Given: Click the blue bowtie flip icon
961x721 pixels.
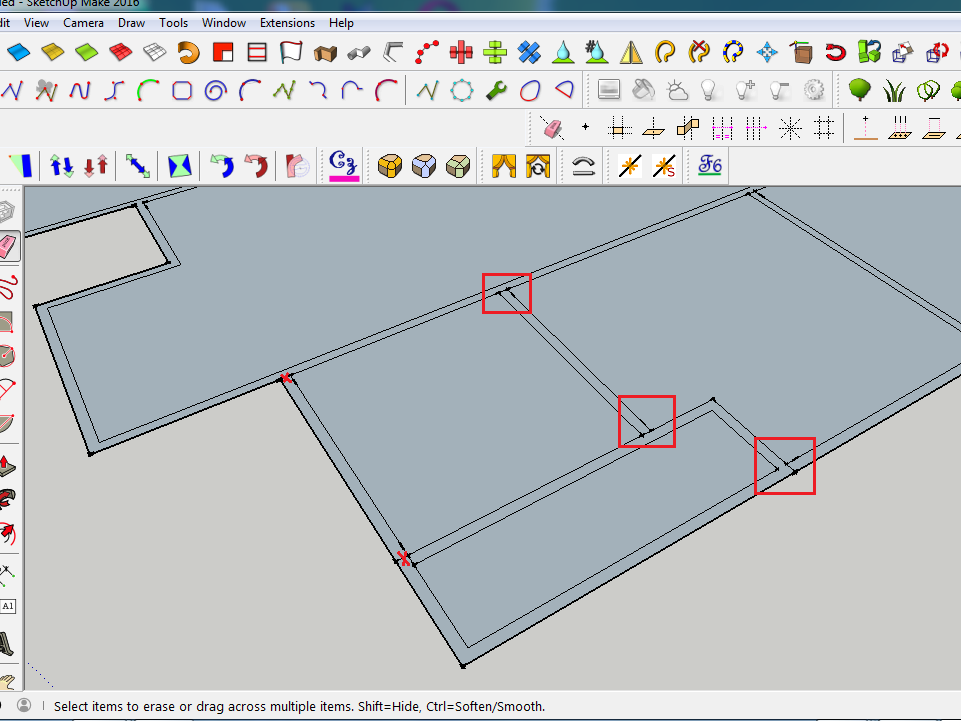Looking at the screenshot, I should tap(179, 166).
